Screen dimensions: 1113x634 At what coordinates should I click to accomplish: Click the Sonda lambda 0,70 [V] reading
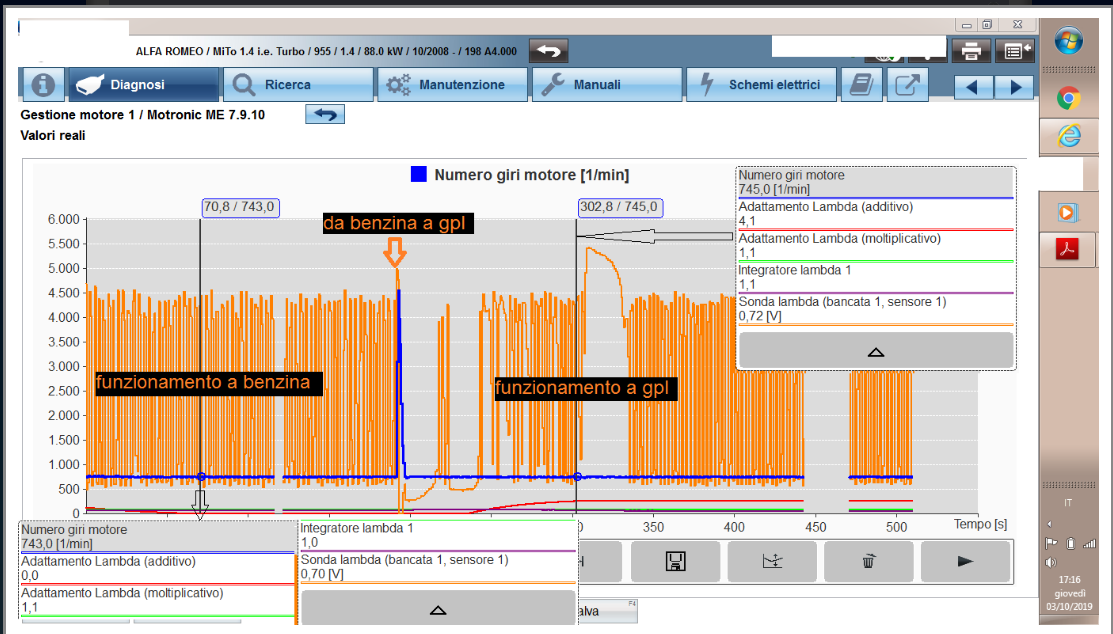322,574
